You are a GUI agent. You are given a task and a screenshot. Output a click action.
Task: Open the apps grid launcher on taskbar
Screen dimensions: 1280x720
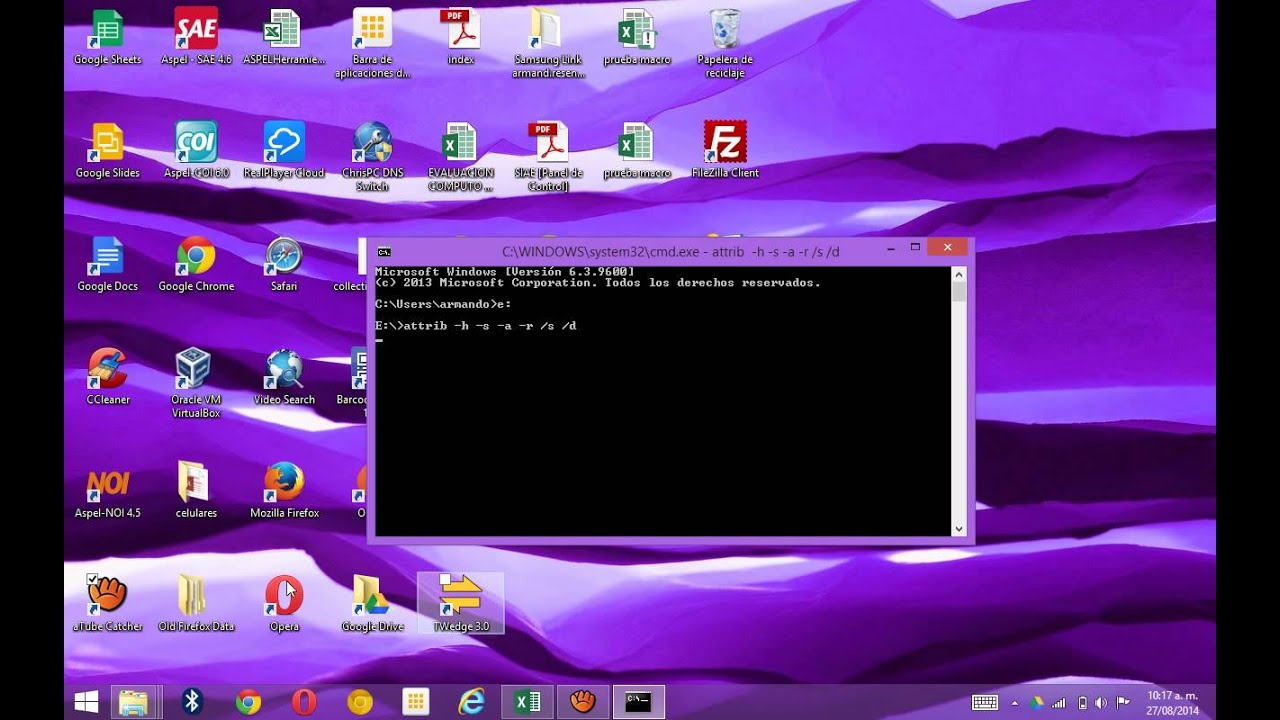click(416, 703)
